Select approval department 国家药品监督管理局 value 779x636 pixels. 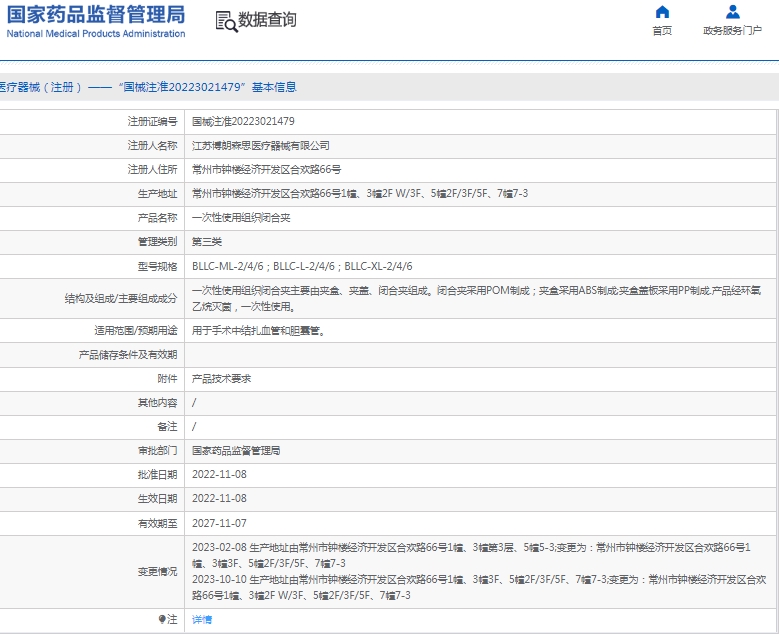236,451
